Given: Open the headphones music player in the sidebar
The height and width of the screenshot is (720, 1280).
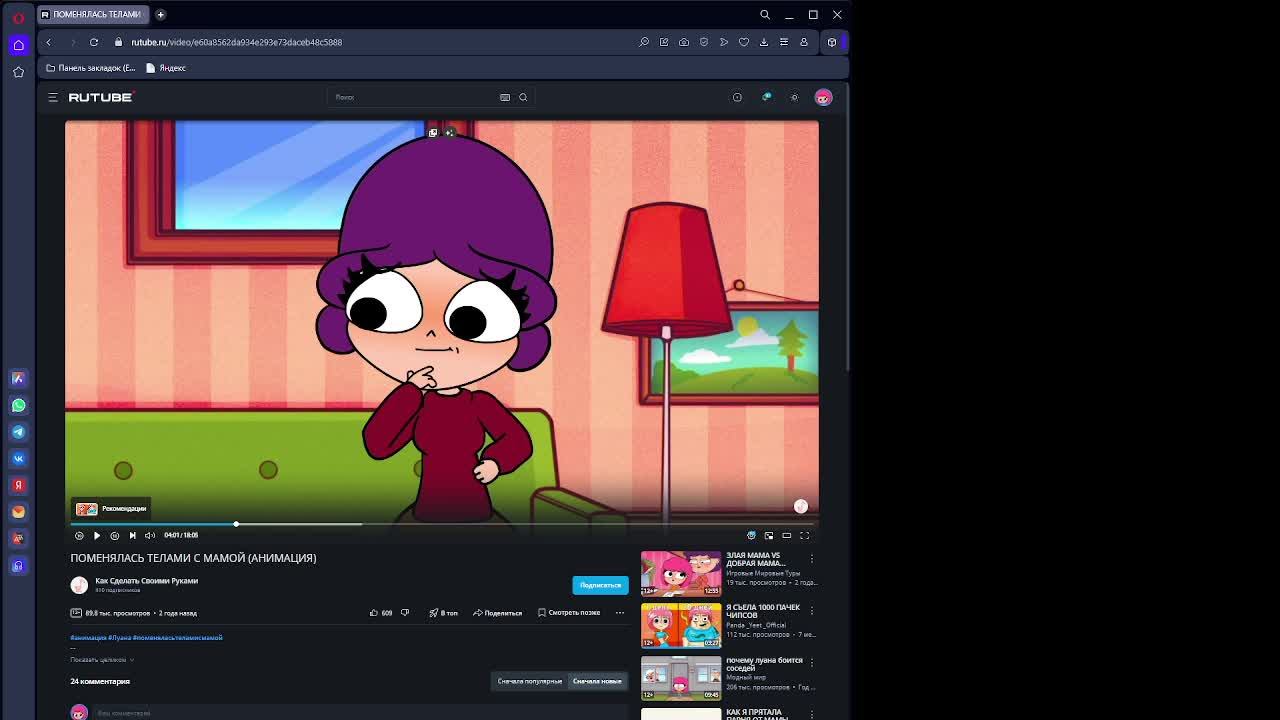Looking at the screenshot, I should (18, 565).
